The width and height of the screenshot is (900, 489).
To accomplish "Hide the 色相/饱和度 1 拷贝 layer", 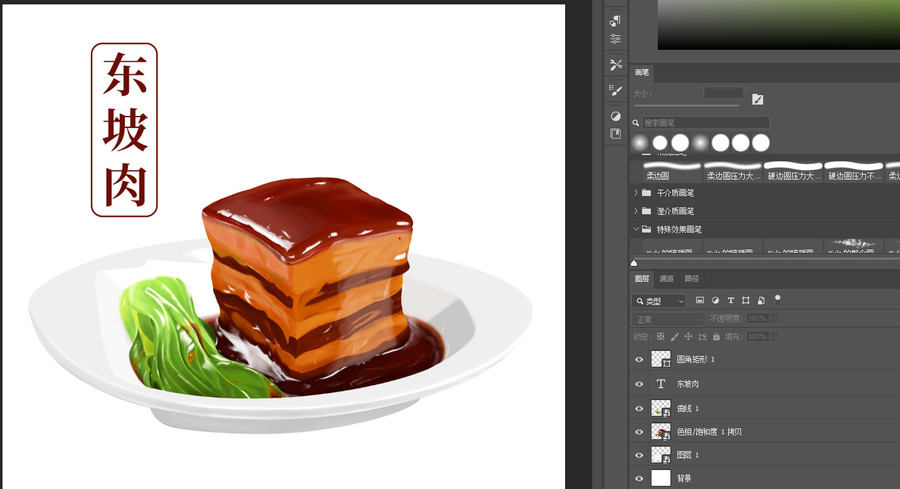I will [x=639, y=432].
